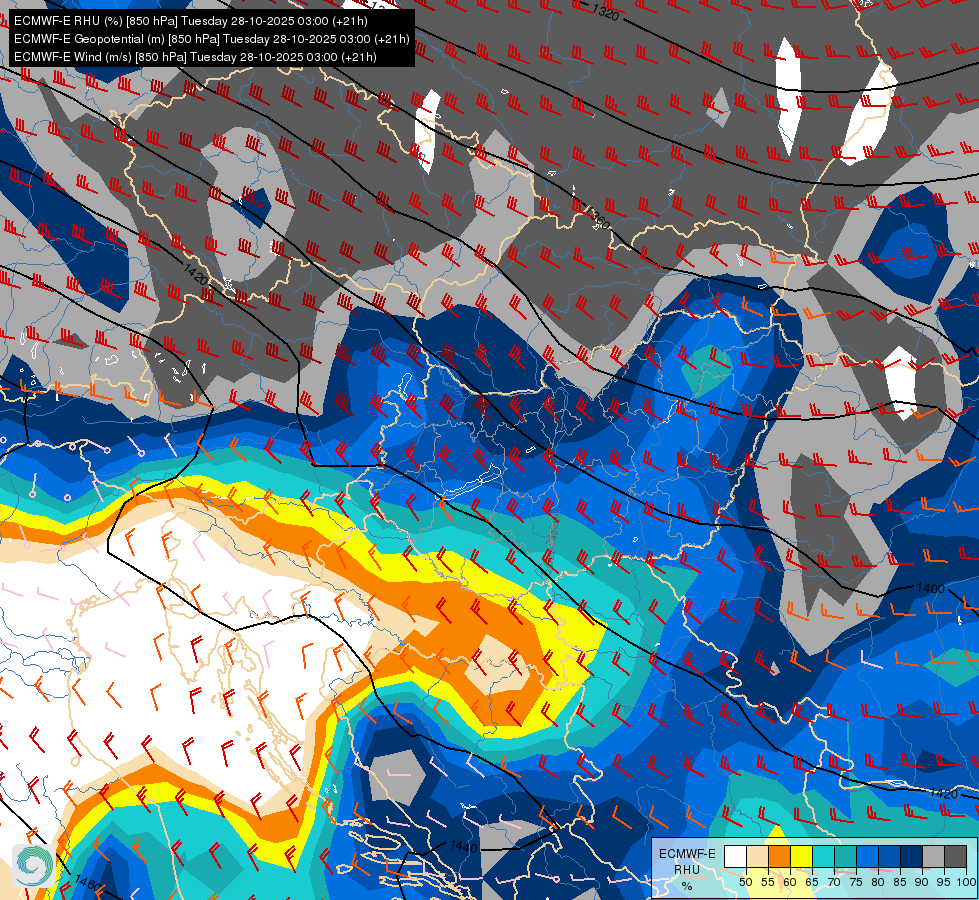Screen dimensions: 979x900
Task: Click the legend tick label 85
Action: (x=900, y=882)
